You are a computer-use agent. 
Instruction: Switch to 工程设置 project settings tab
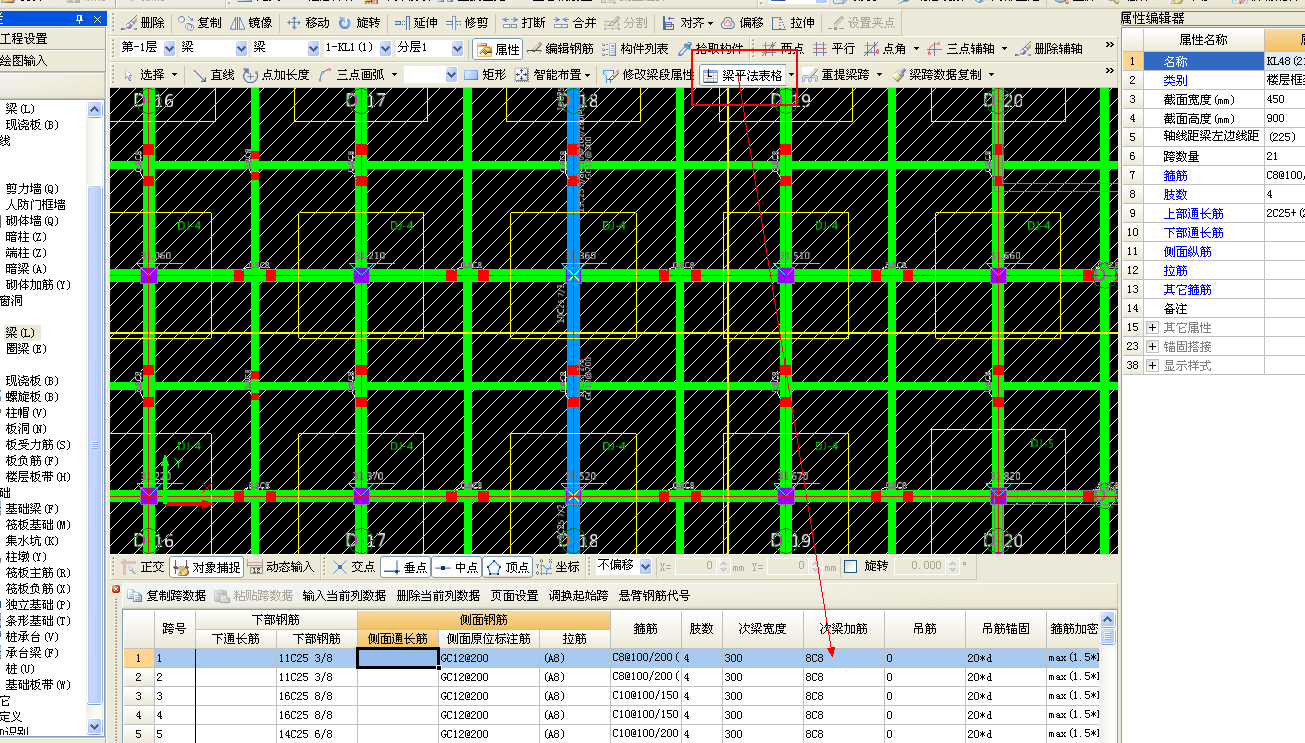tap(52, 38)
